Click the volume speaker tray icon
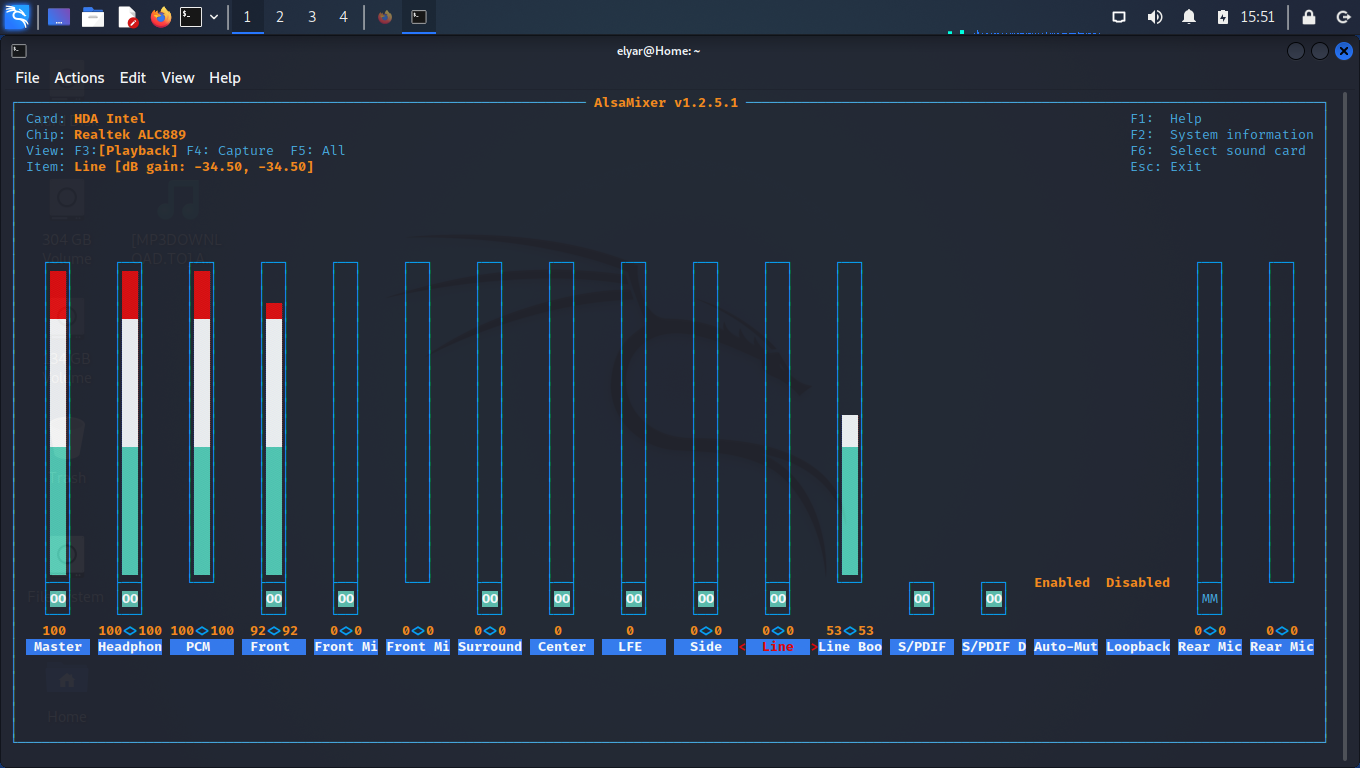The height and width of the screenshot is (768, 1360). coord(1154,17)
